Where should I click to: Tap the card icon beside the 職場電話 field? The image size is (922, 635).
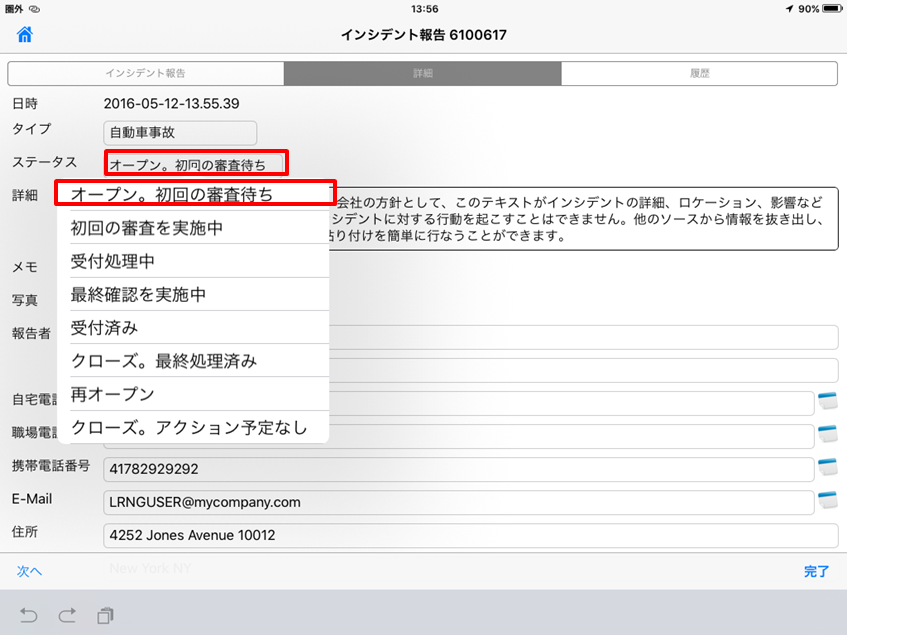[x=826, y=435]
